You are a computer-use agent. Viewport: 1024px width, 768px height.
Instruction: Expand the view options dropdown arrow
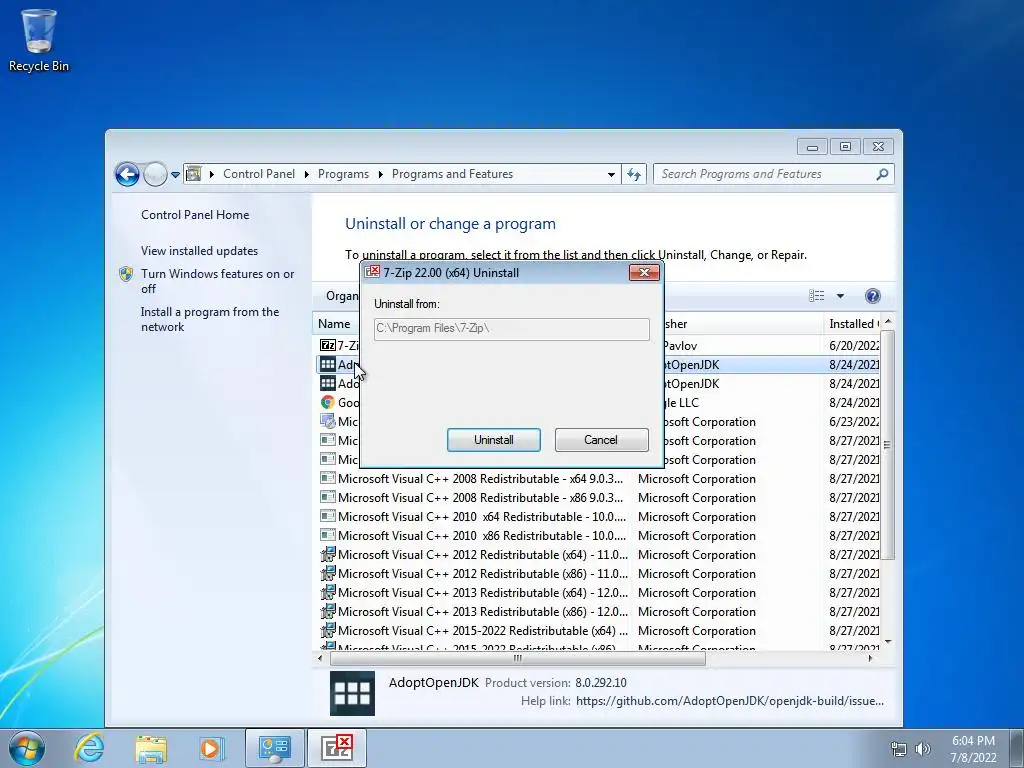click(x=840, y=296)
